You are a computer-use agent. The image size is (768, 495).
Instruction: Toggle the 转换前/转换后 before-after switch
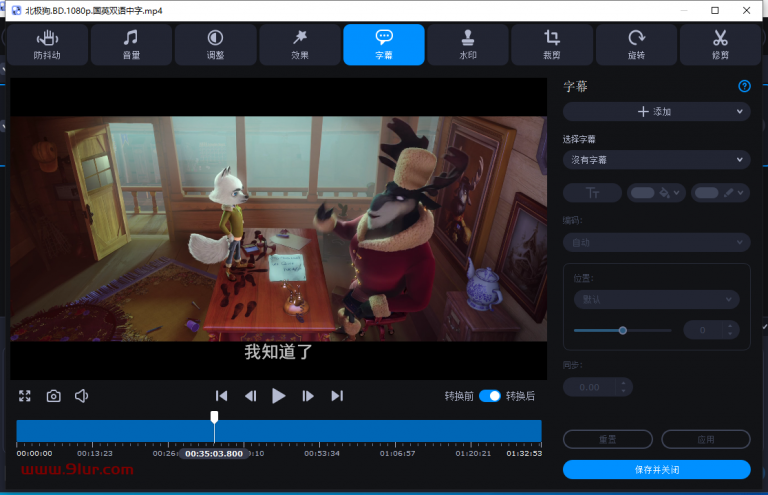pos(490,396)
